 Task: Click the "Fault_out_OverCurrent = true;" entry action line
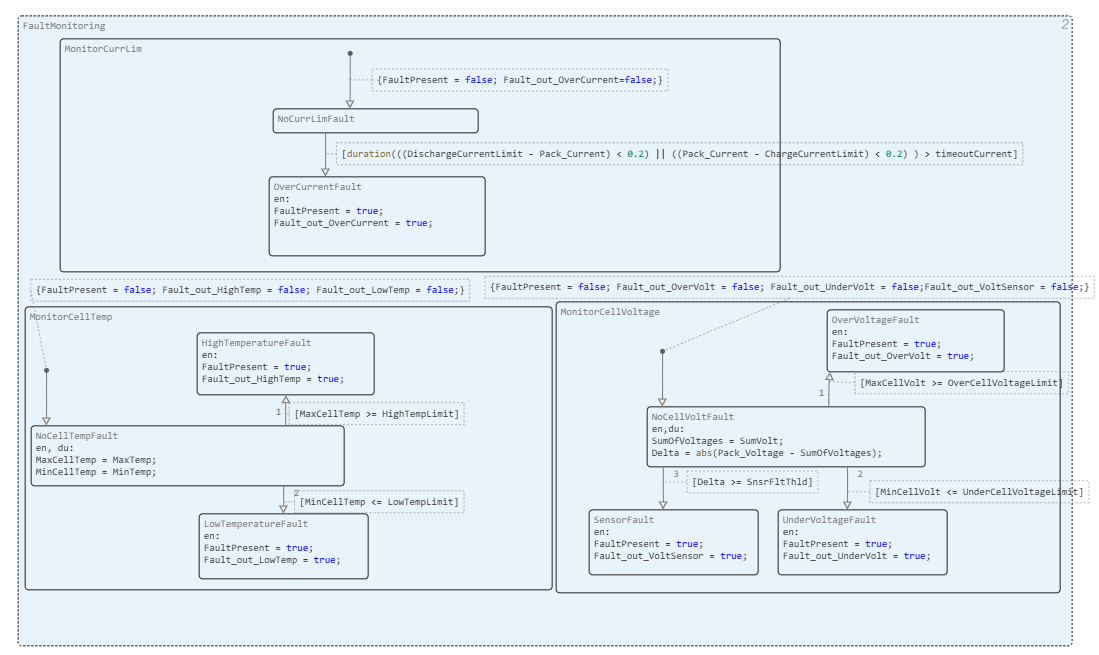(x=353, y=223)
